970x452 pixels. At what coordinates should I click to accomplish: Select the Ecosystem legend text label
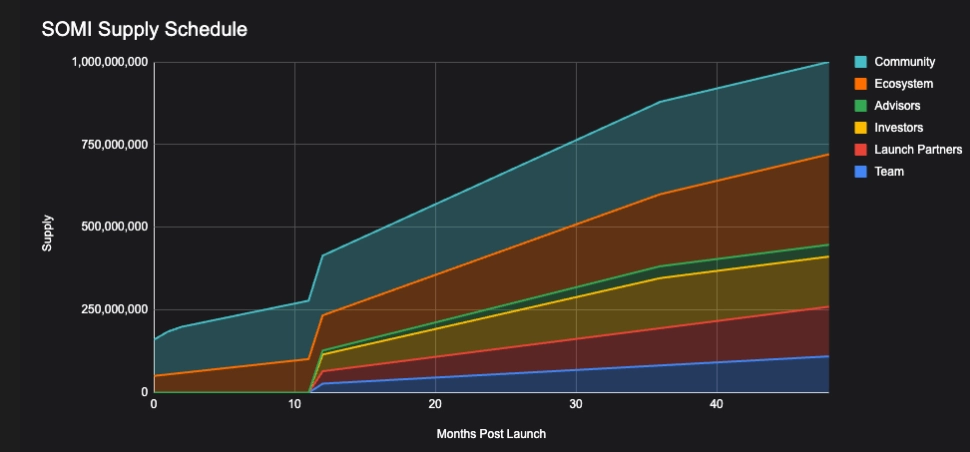coord(903,84)
